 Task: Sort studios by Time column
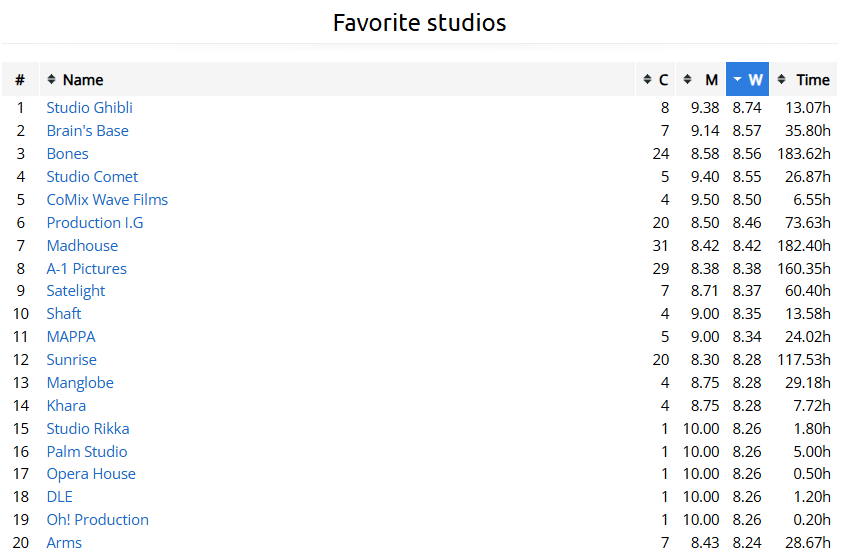pos(804,80)
